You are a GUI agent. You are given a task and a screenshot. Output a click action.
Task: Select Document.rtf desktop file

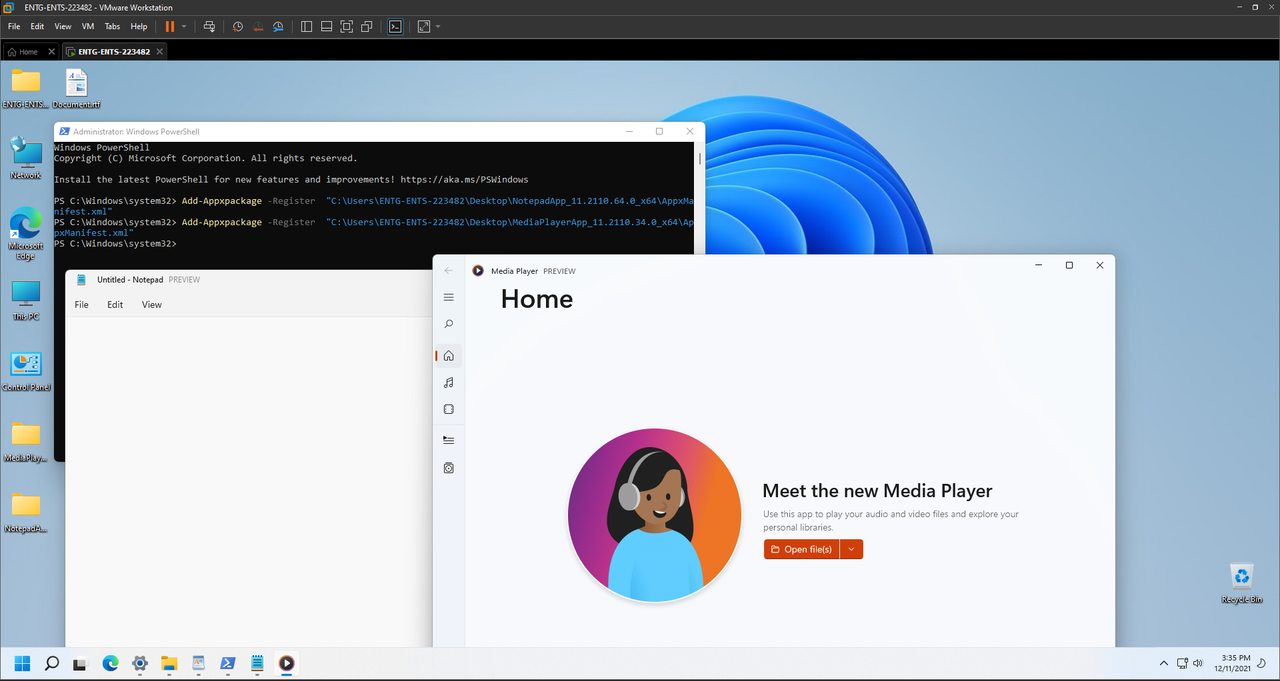pos(77,88)
